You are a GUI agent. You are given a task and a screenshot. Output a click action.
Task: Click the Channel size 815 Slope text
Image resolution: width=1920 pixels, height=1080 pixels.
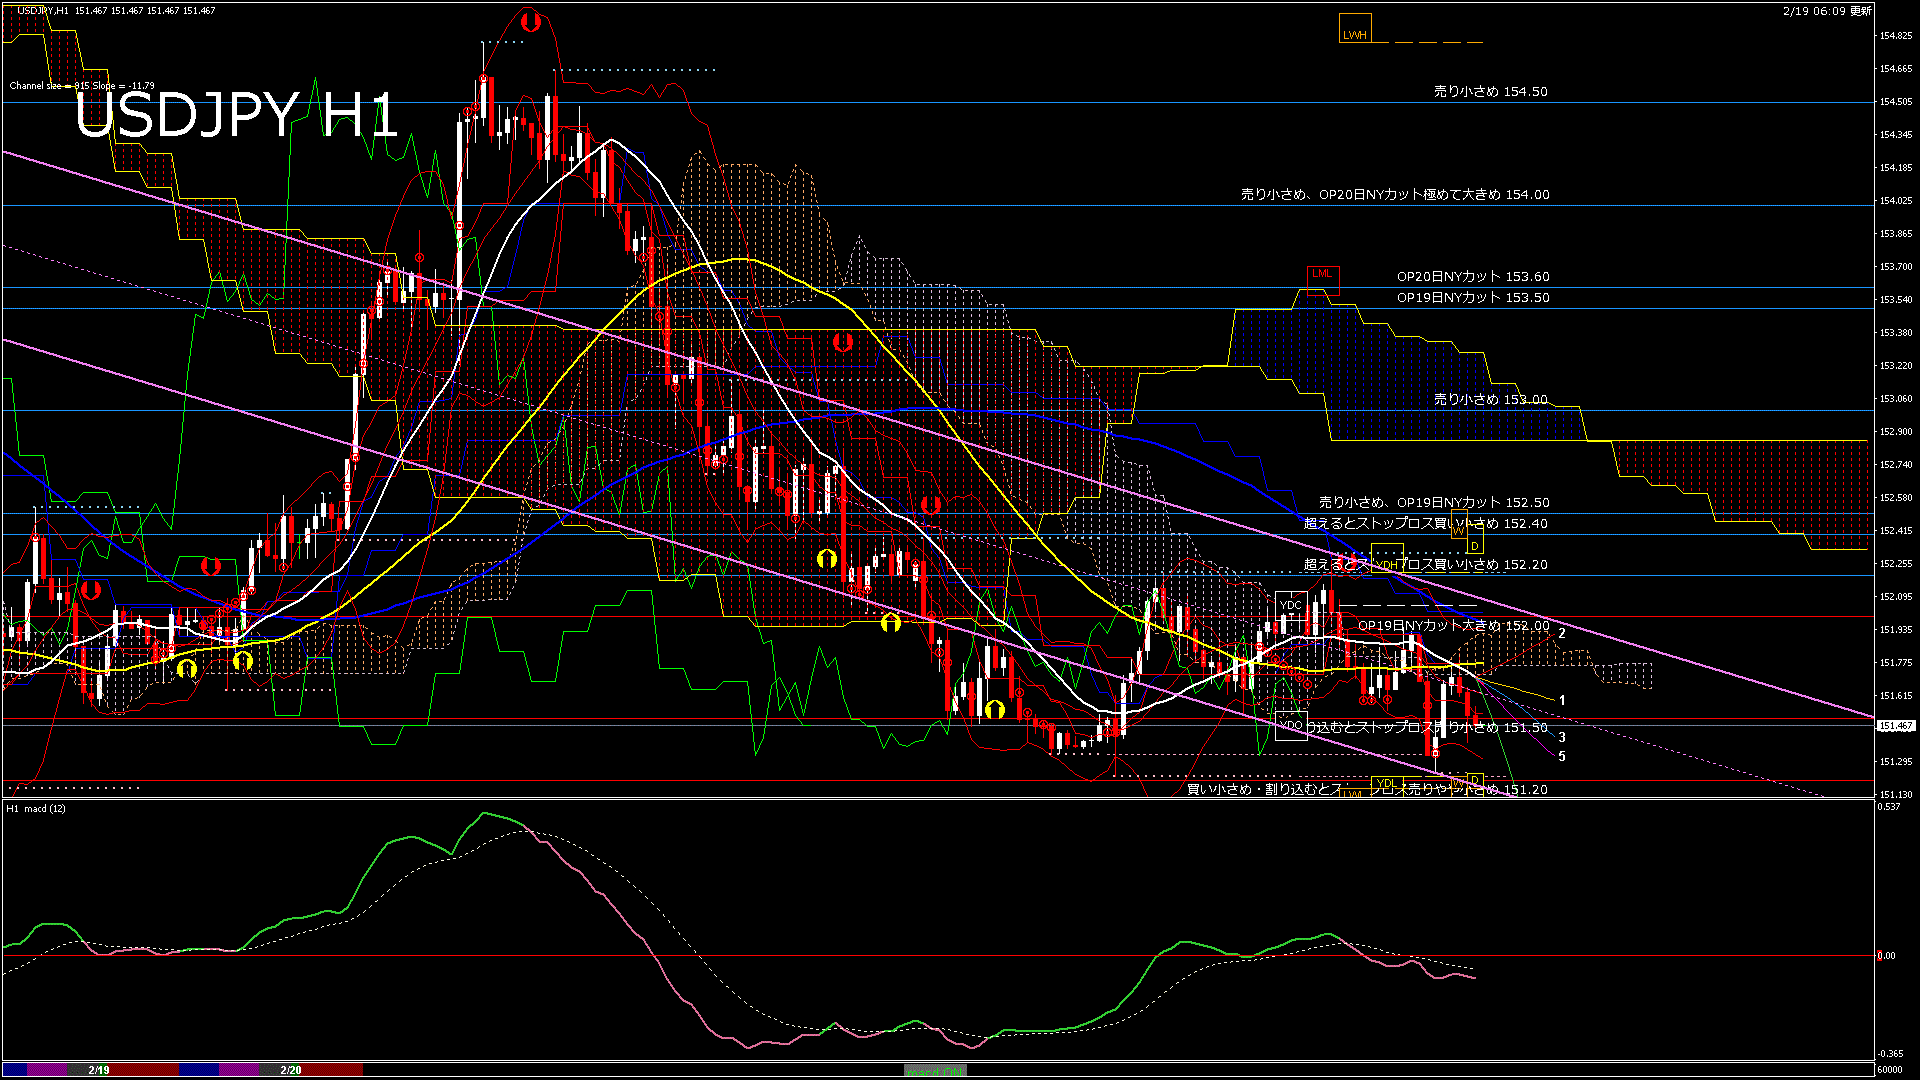tap(82, 86)
